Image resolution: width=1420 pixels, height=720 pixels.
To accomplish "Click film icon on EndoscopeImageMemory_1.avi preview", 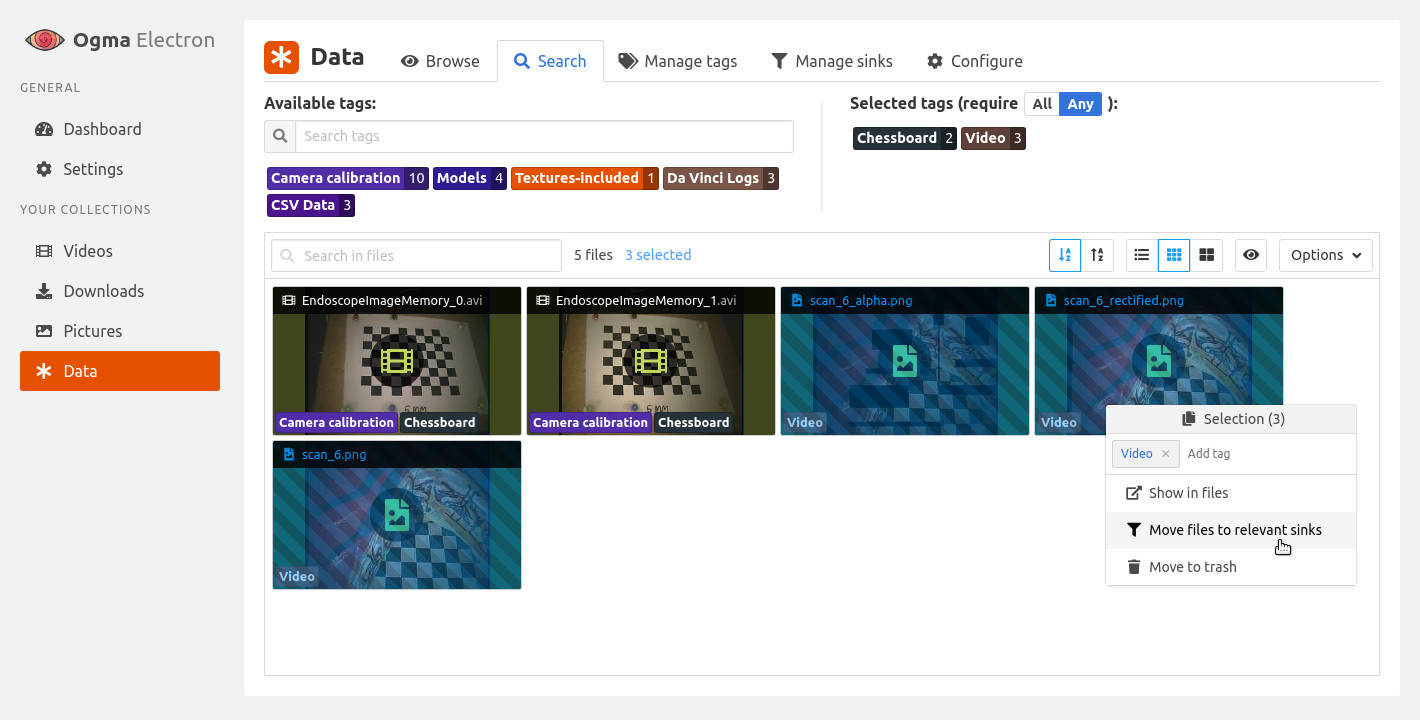I will click(651, 360).
